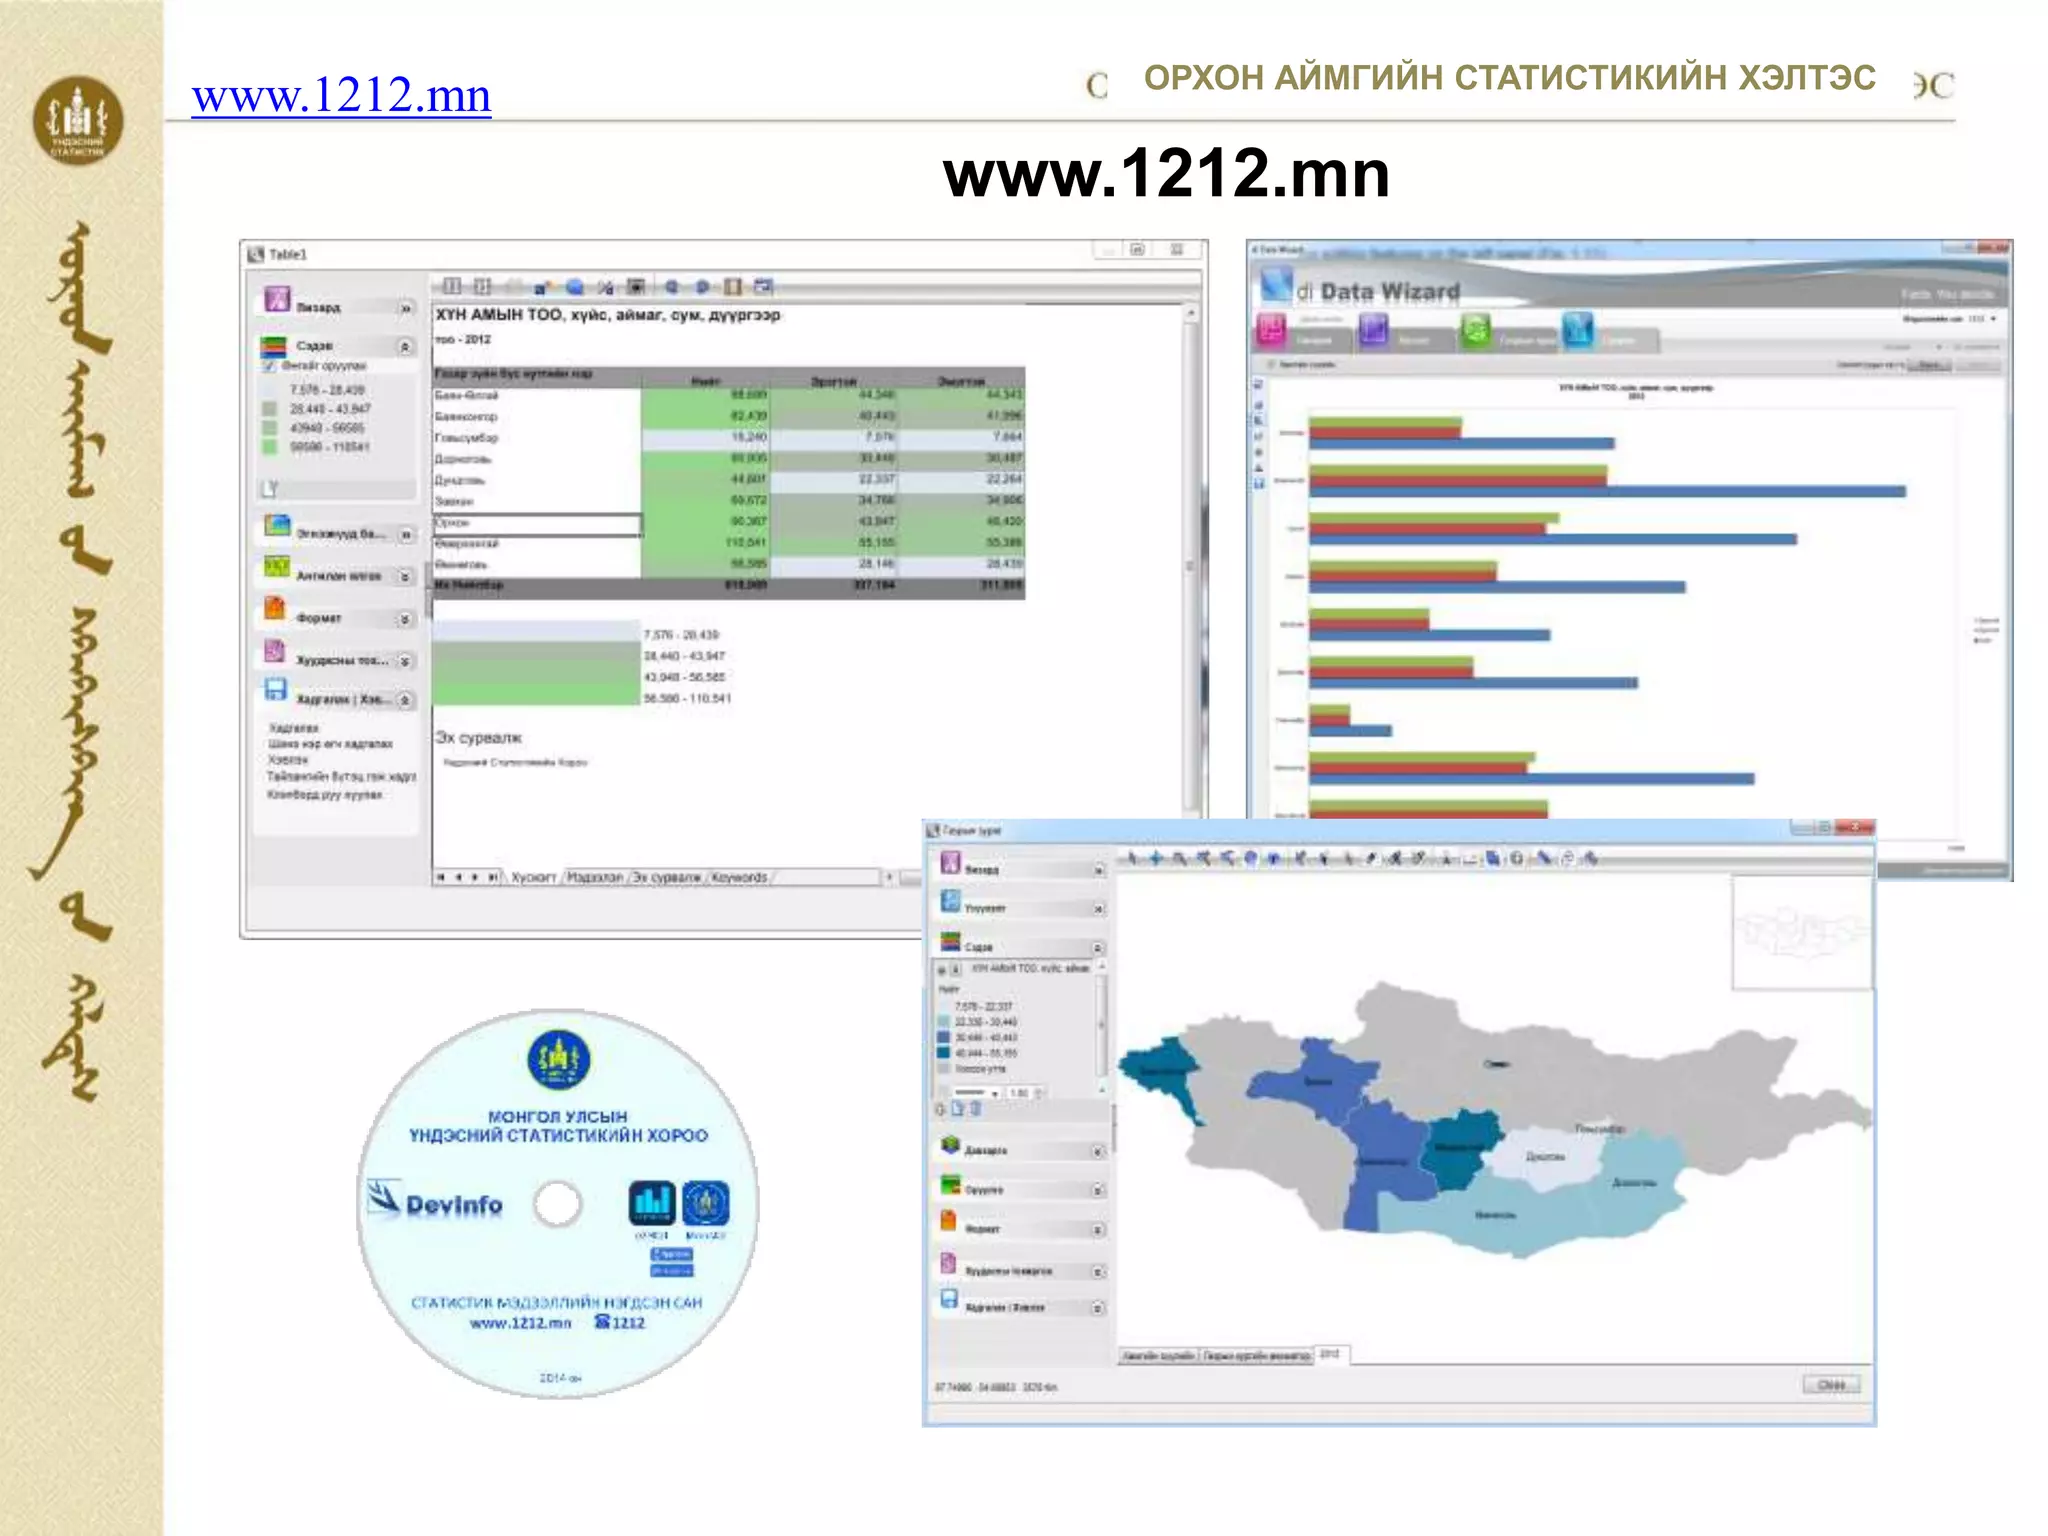Click the pink Визард icon in map window
The width and height of the screenshot is (2048, 1536).
[x=951, y=863]
